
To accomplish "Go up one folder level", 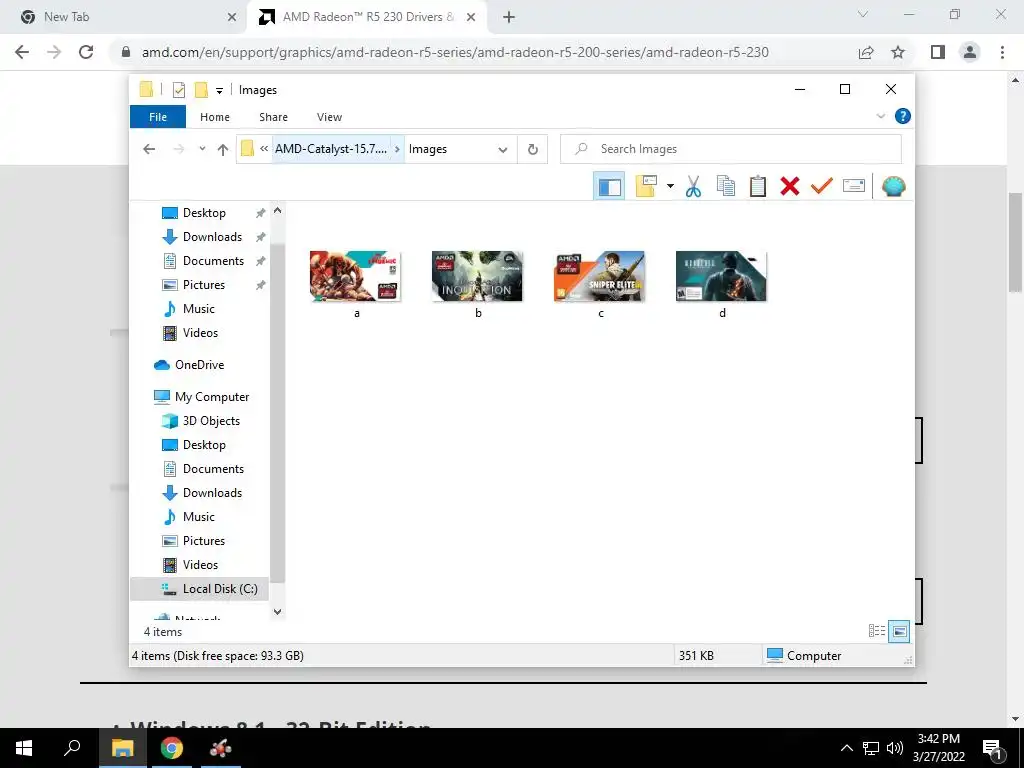I will coord(223,150).
